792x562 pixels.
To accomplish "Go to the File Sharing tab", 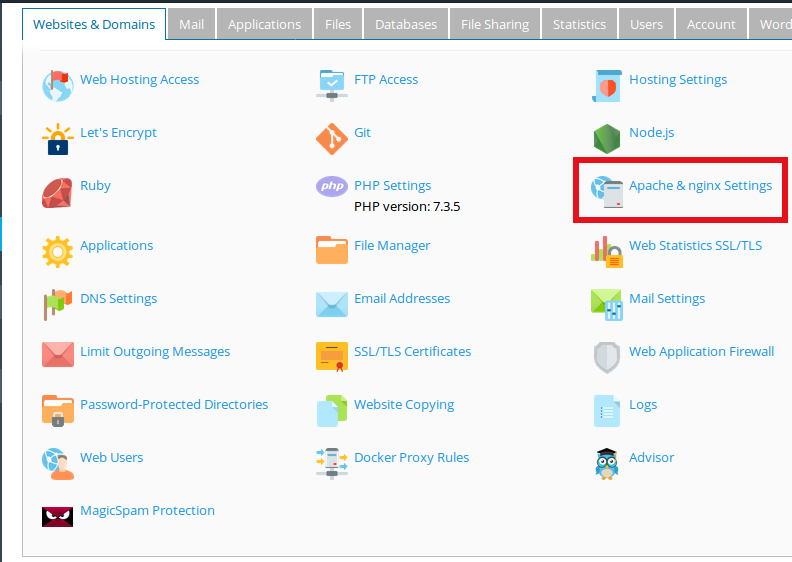I will point(495,24).
